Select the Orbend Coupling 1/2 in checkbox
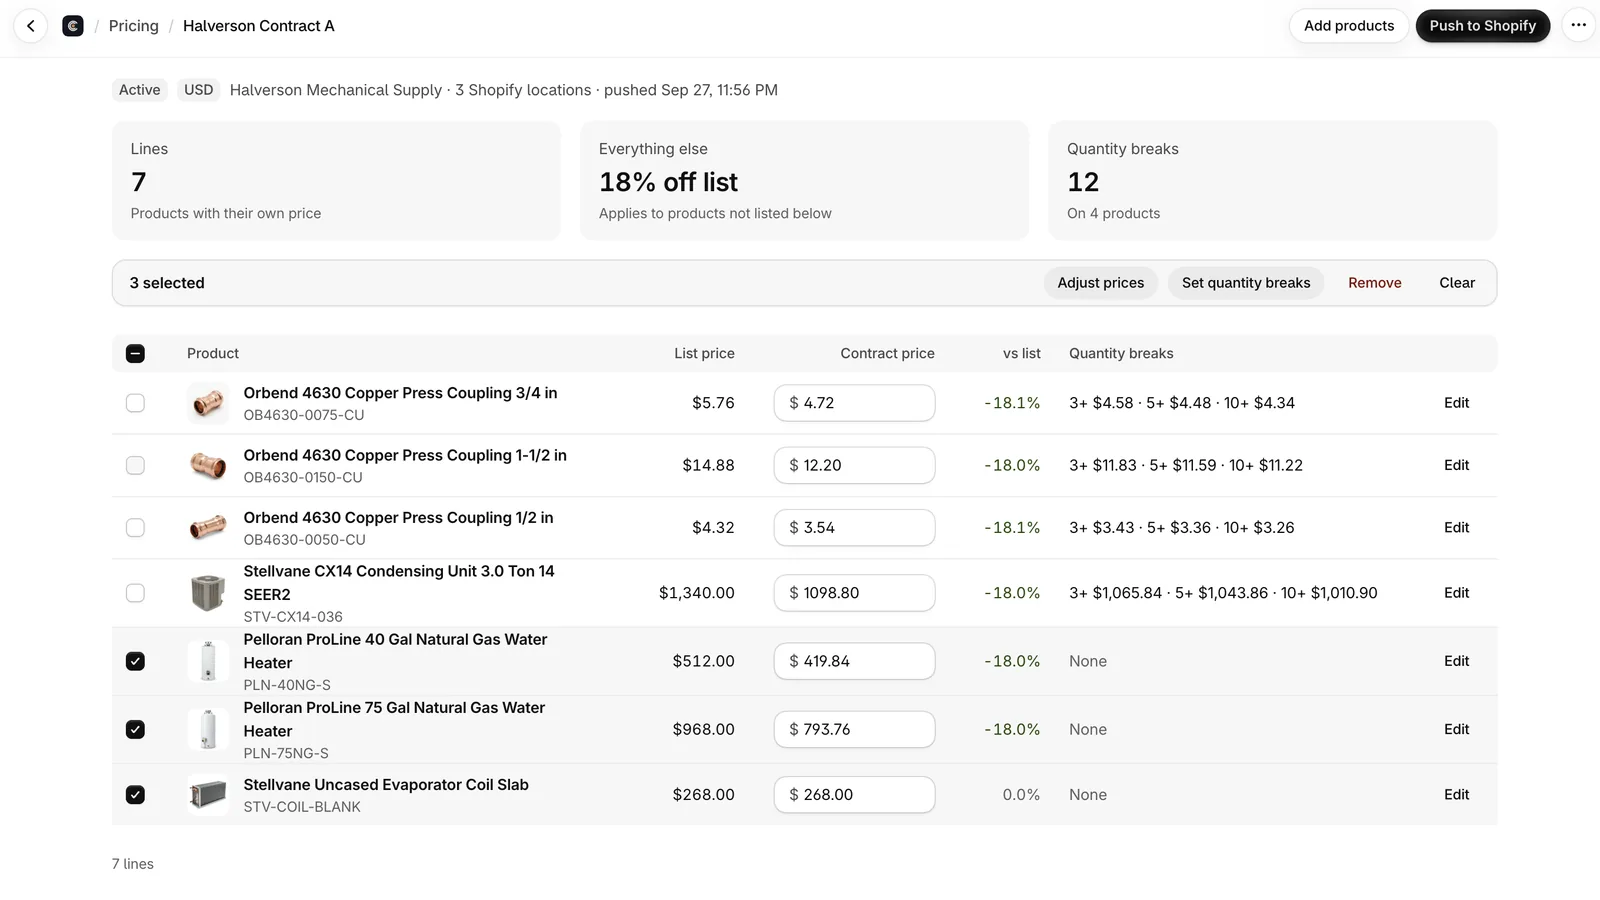Viewport: 1600px width, 900px height. 135,527
